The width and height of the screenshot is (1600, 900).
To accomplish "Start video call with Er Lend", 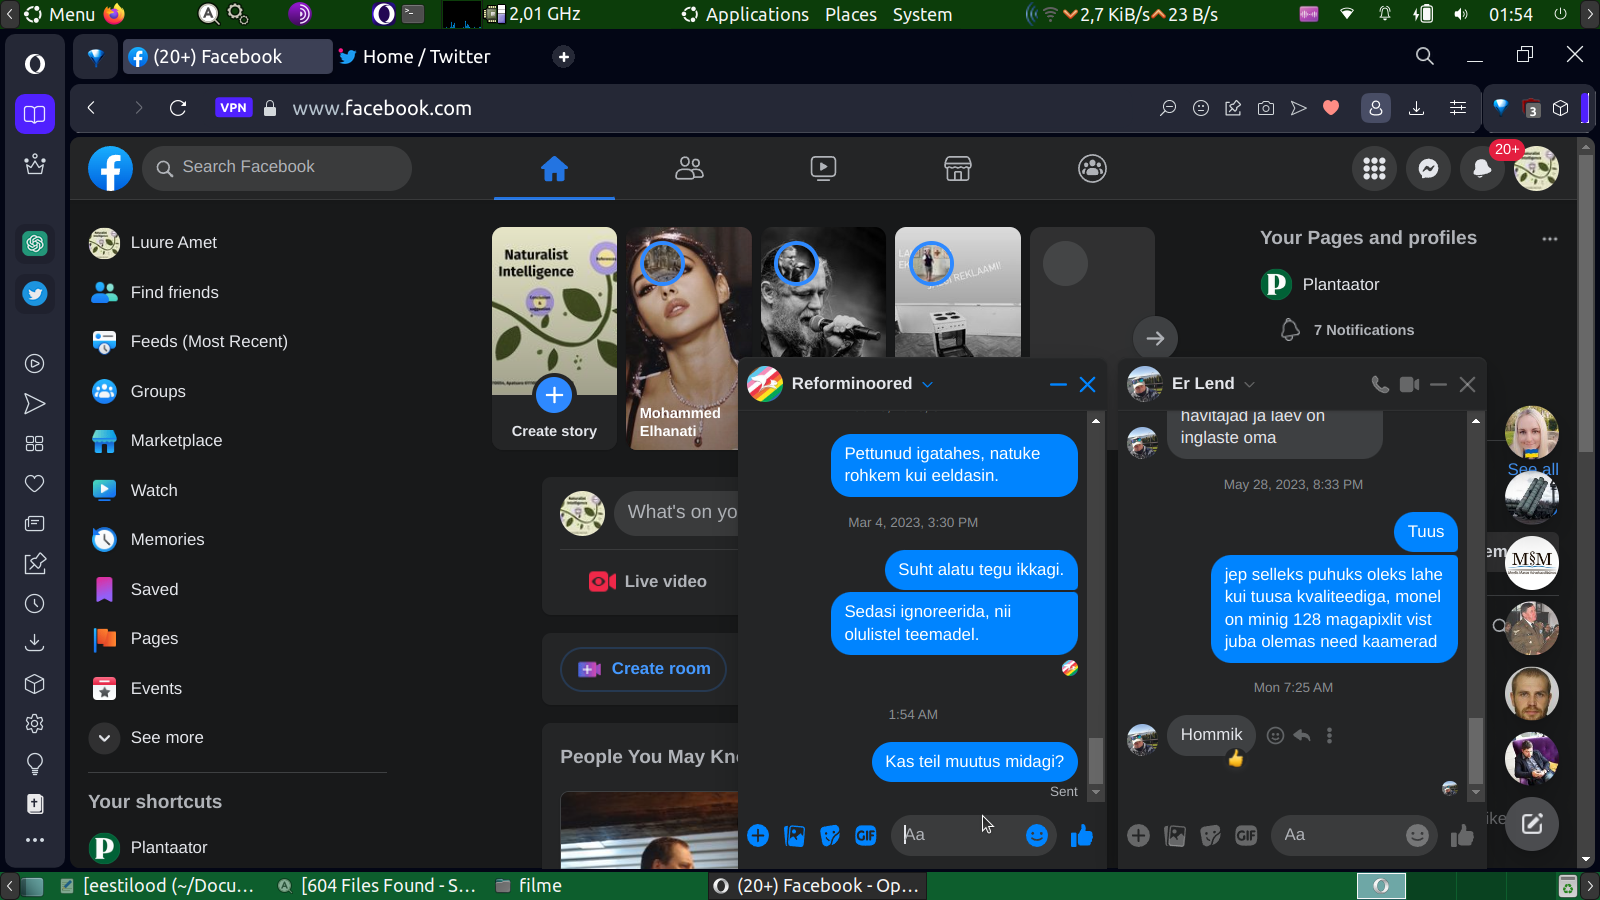I will 1410,384.
